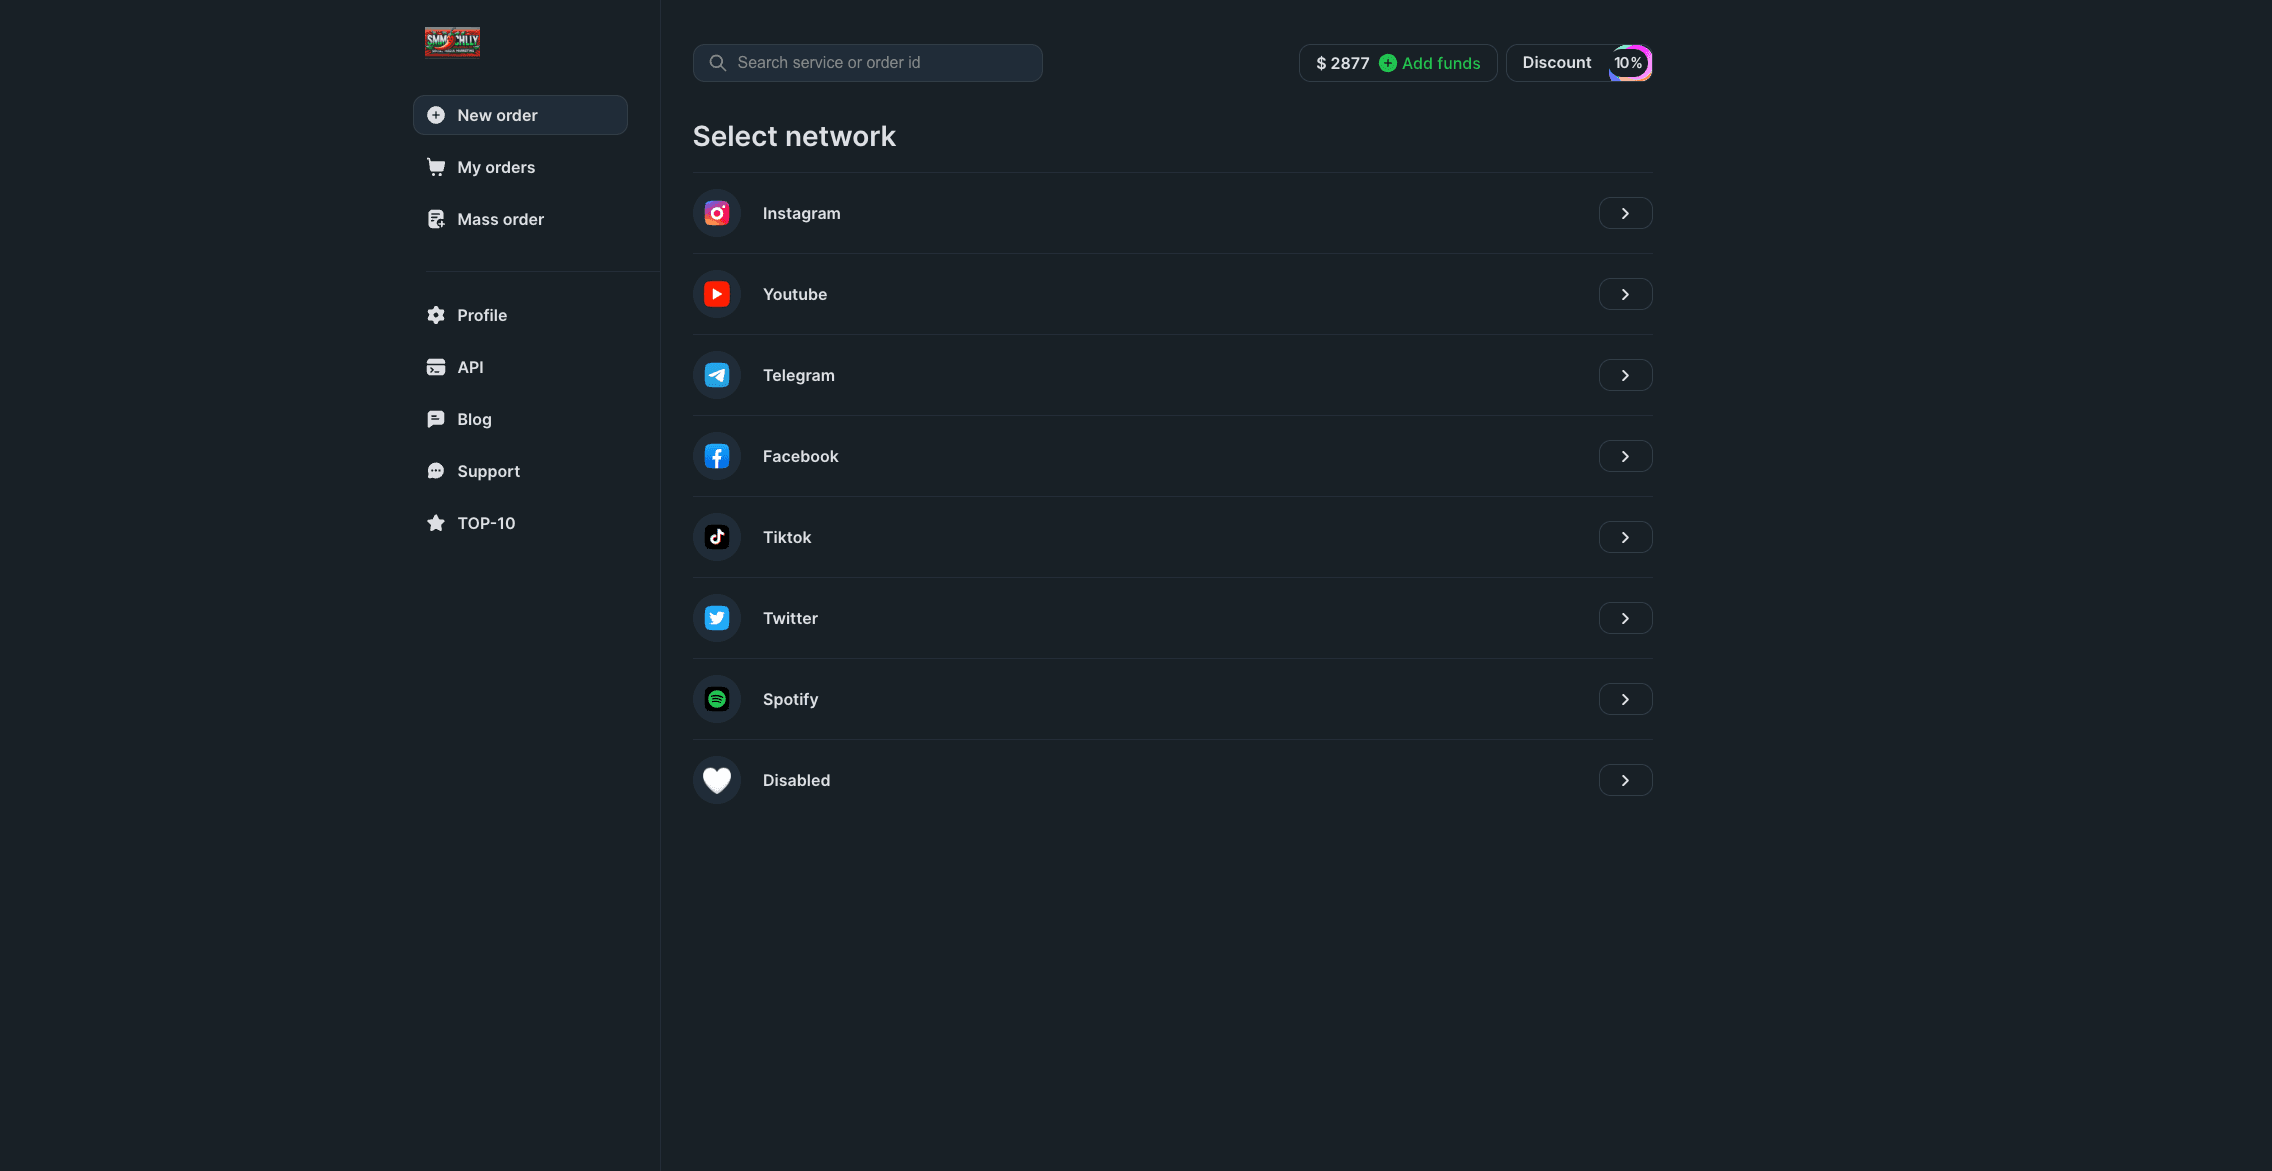Go to Mass order page
Screen dimensions: 2272x1171
point(500,219)
